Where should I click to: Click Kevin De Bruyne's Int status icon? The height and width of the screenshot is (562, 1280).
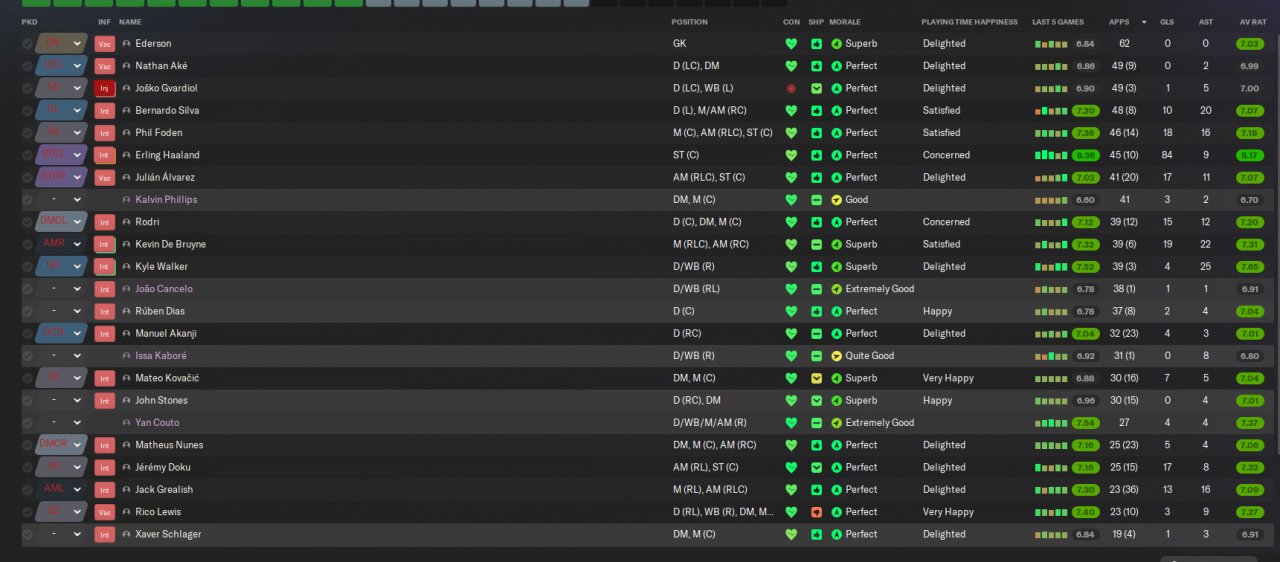tap(105, 244)
